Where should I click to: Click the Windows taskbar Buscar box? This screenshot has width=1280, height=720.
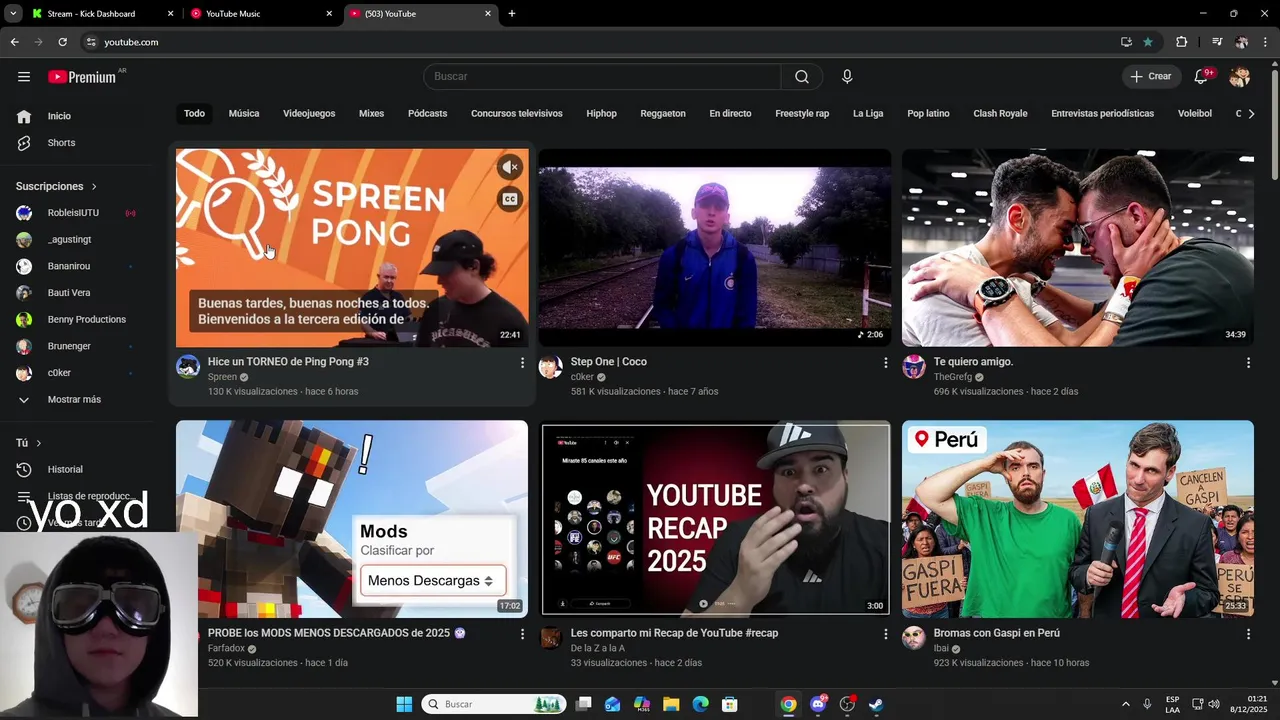coord(494,704)
